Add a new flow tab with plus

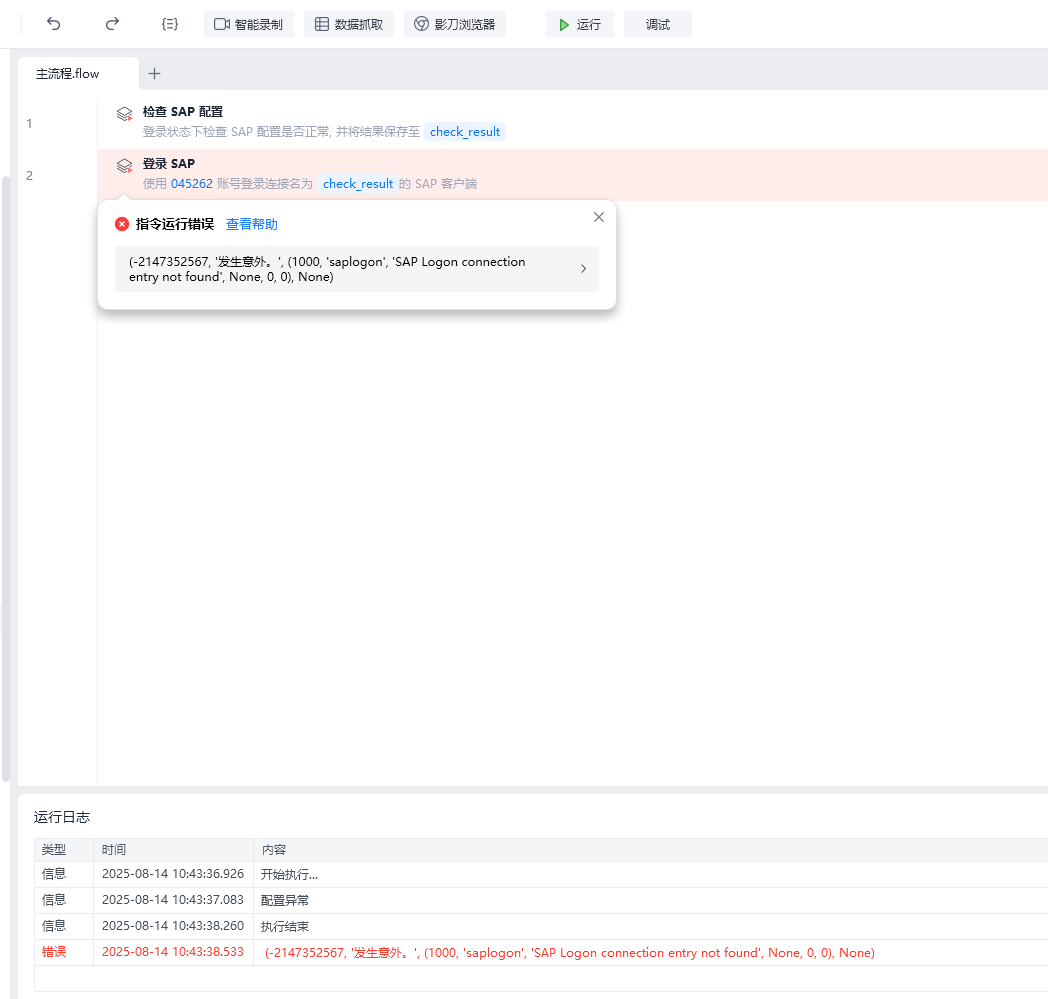tap(154, 74)
